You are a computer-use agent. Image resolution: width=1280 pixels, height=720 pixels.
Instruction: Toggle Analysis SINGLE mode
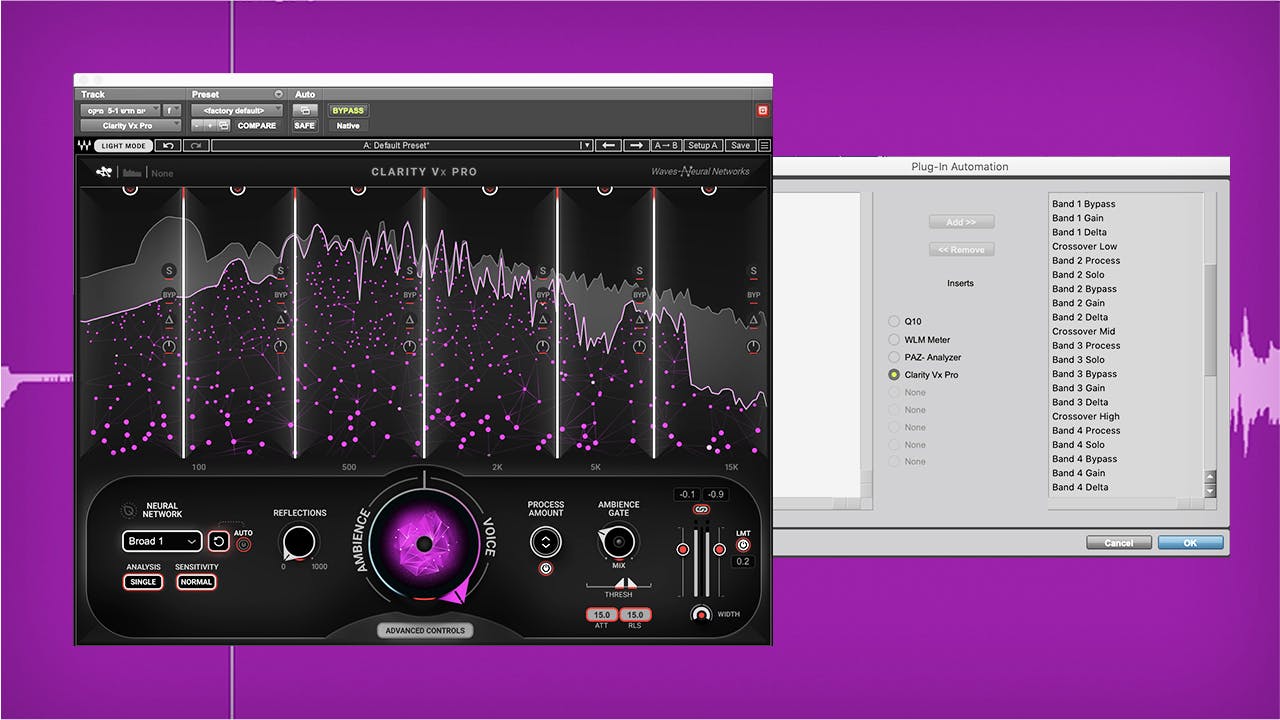(143, 582)
